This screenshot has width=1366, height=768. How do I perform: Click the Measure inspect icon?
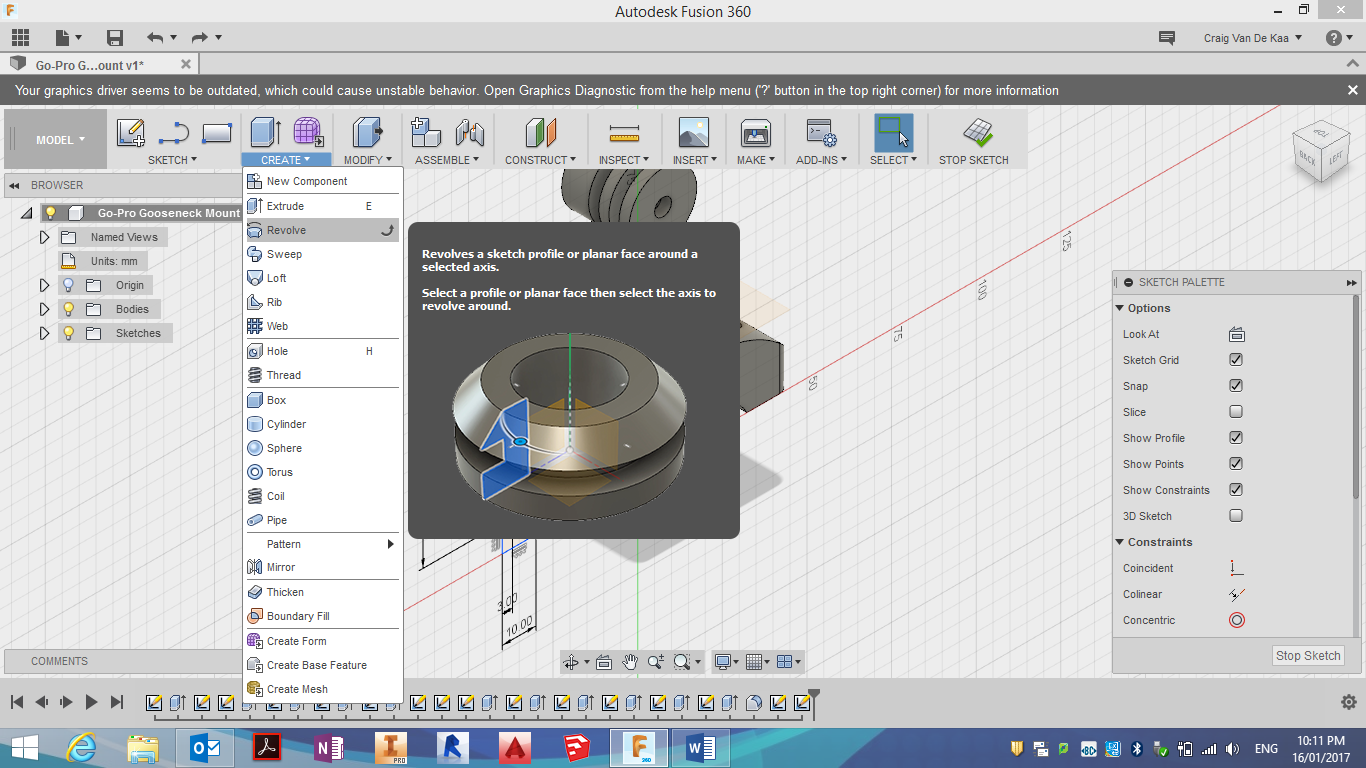tap(624, 133)
